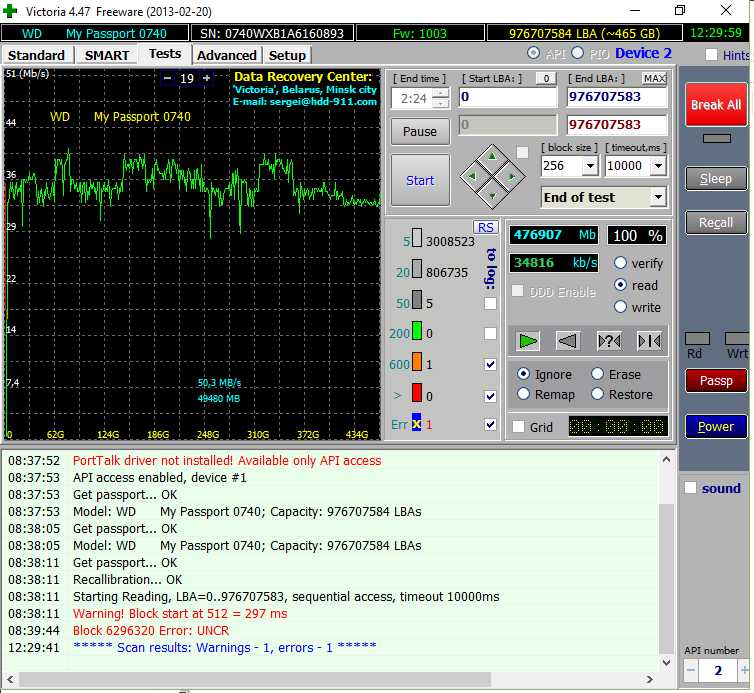Click the up arrow on navigation diamond
754x693 pixels.
[492, 156]
